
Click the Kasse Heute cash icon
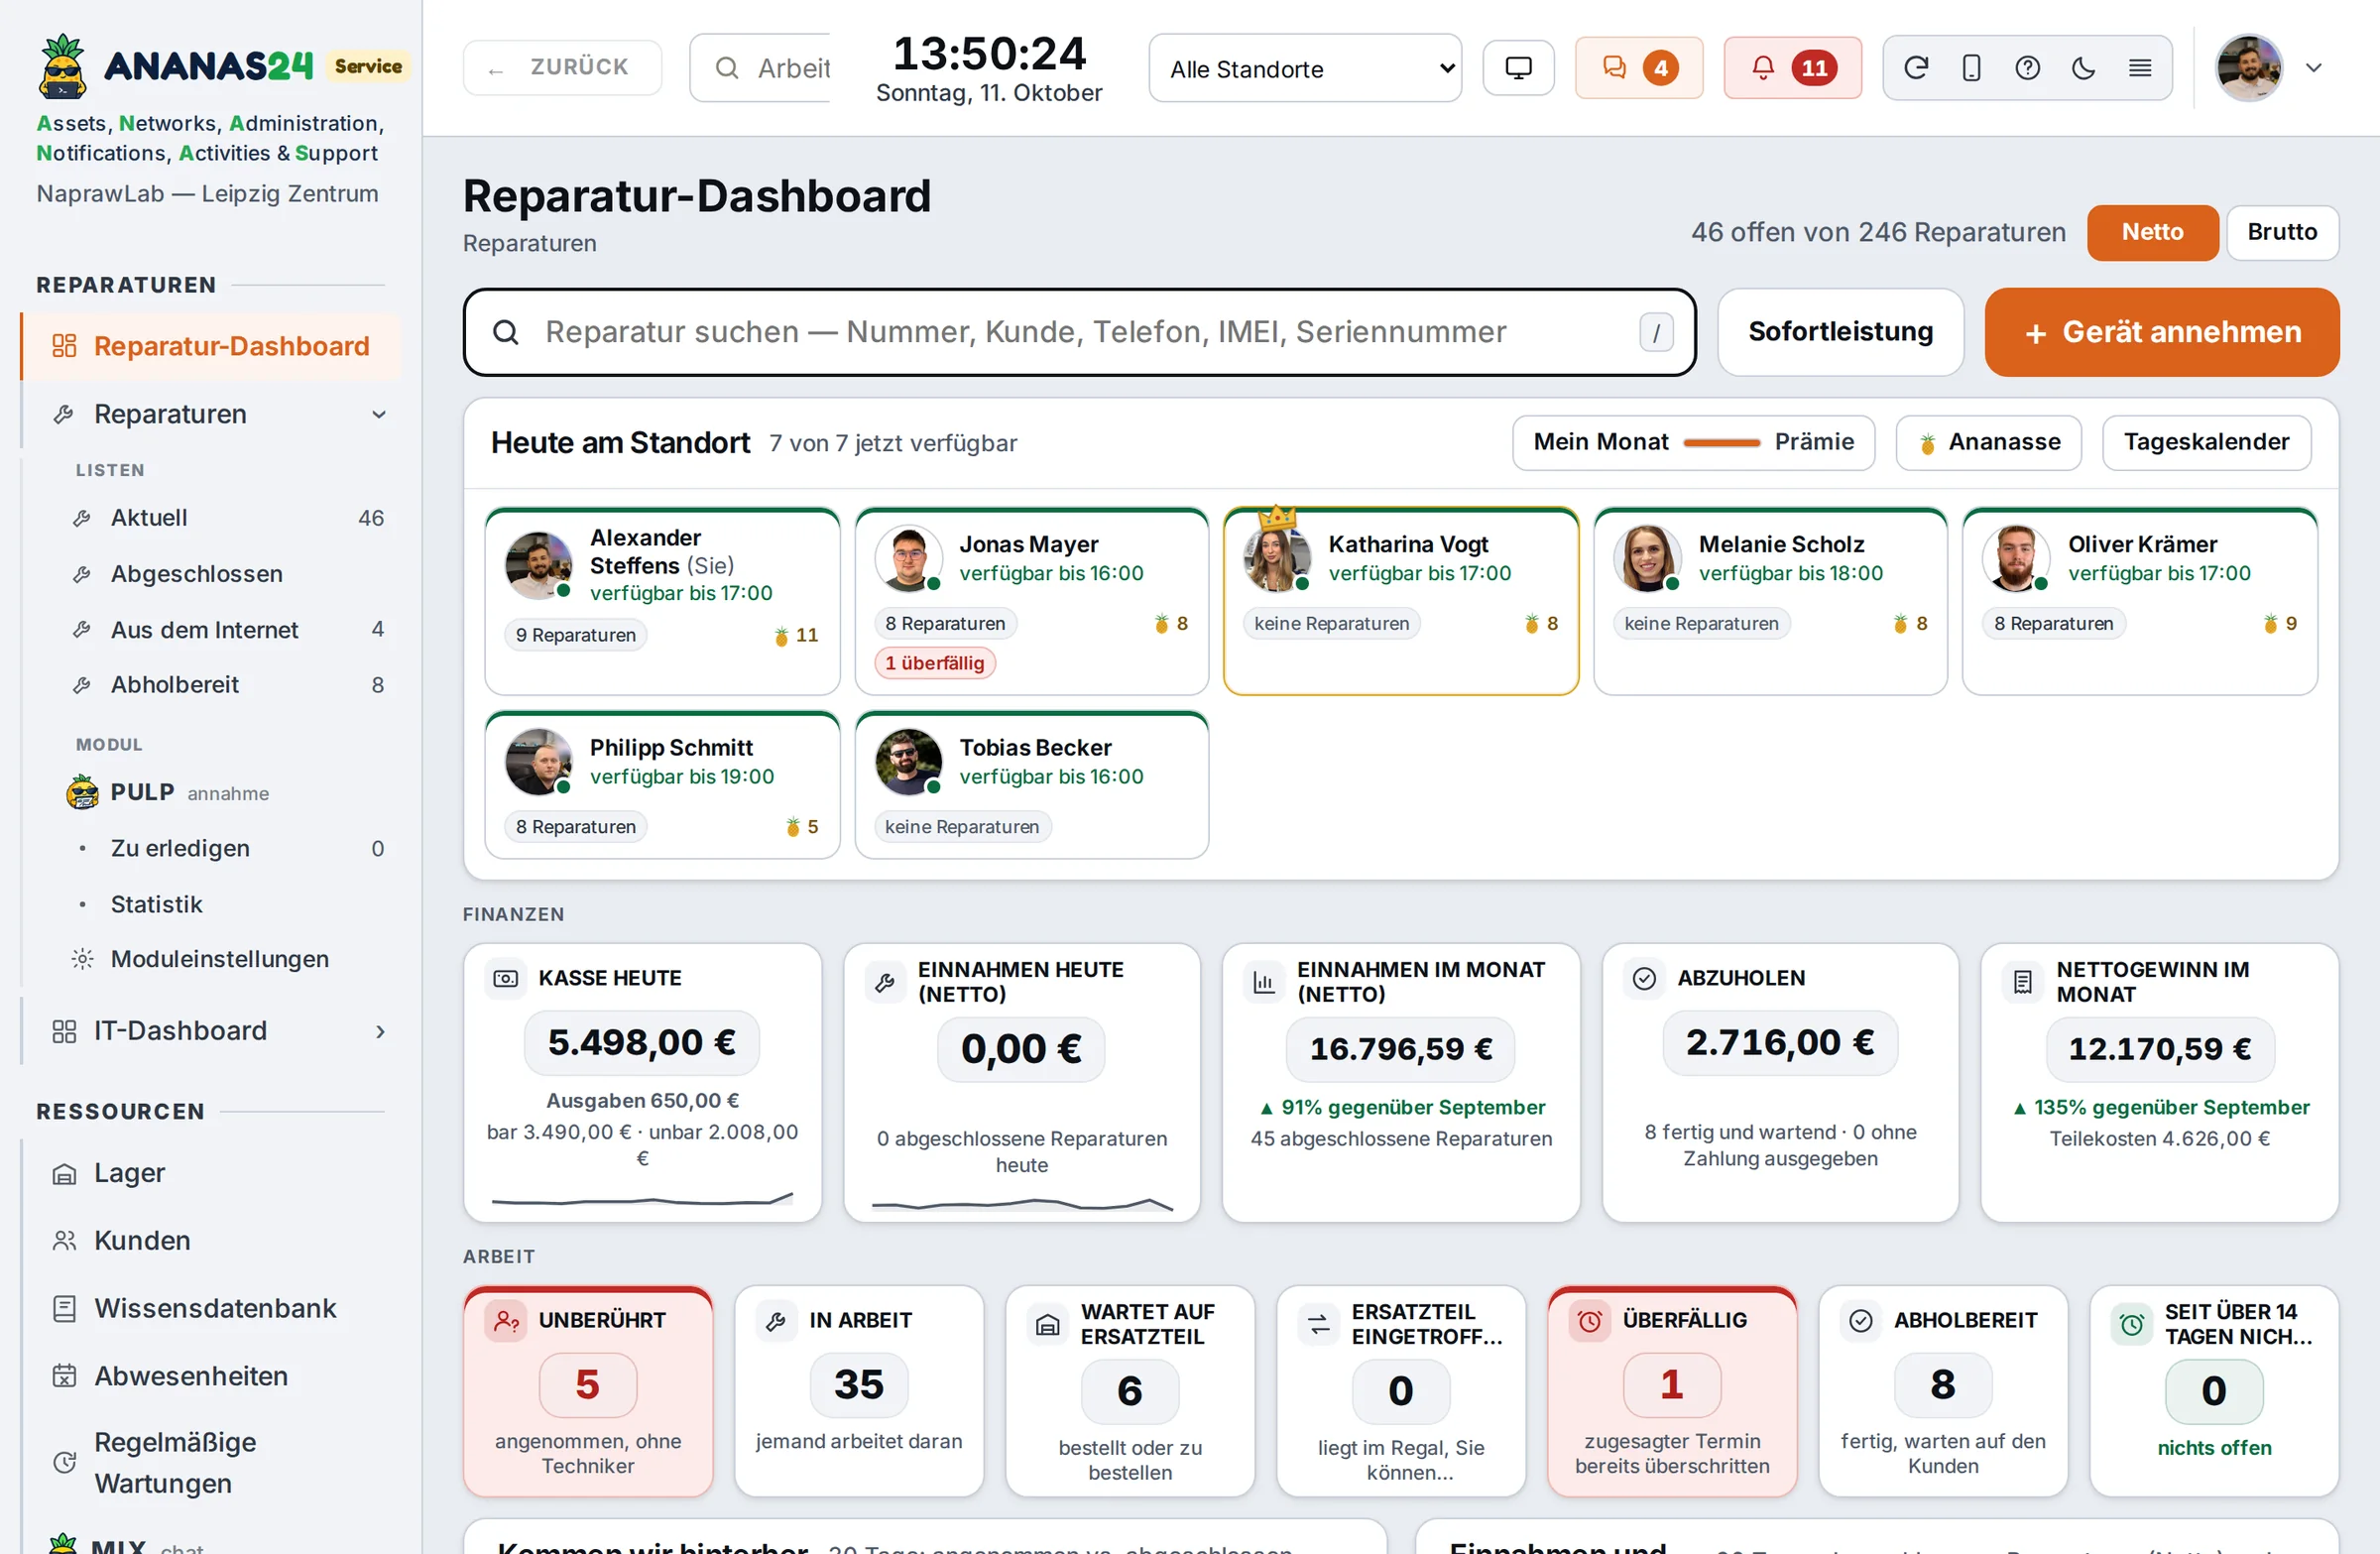point(506,978)
